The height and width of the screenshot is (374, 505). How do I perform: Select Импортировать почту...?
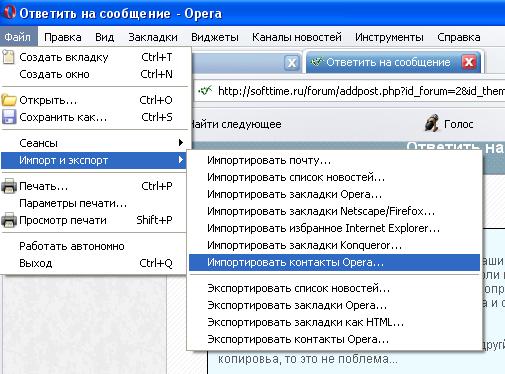pyautogui.click(x=334, y=160)
